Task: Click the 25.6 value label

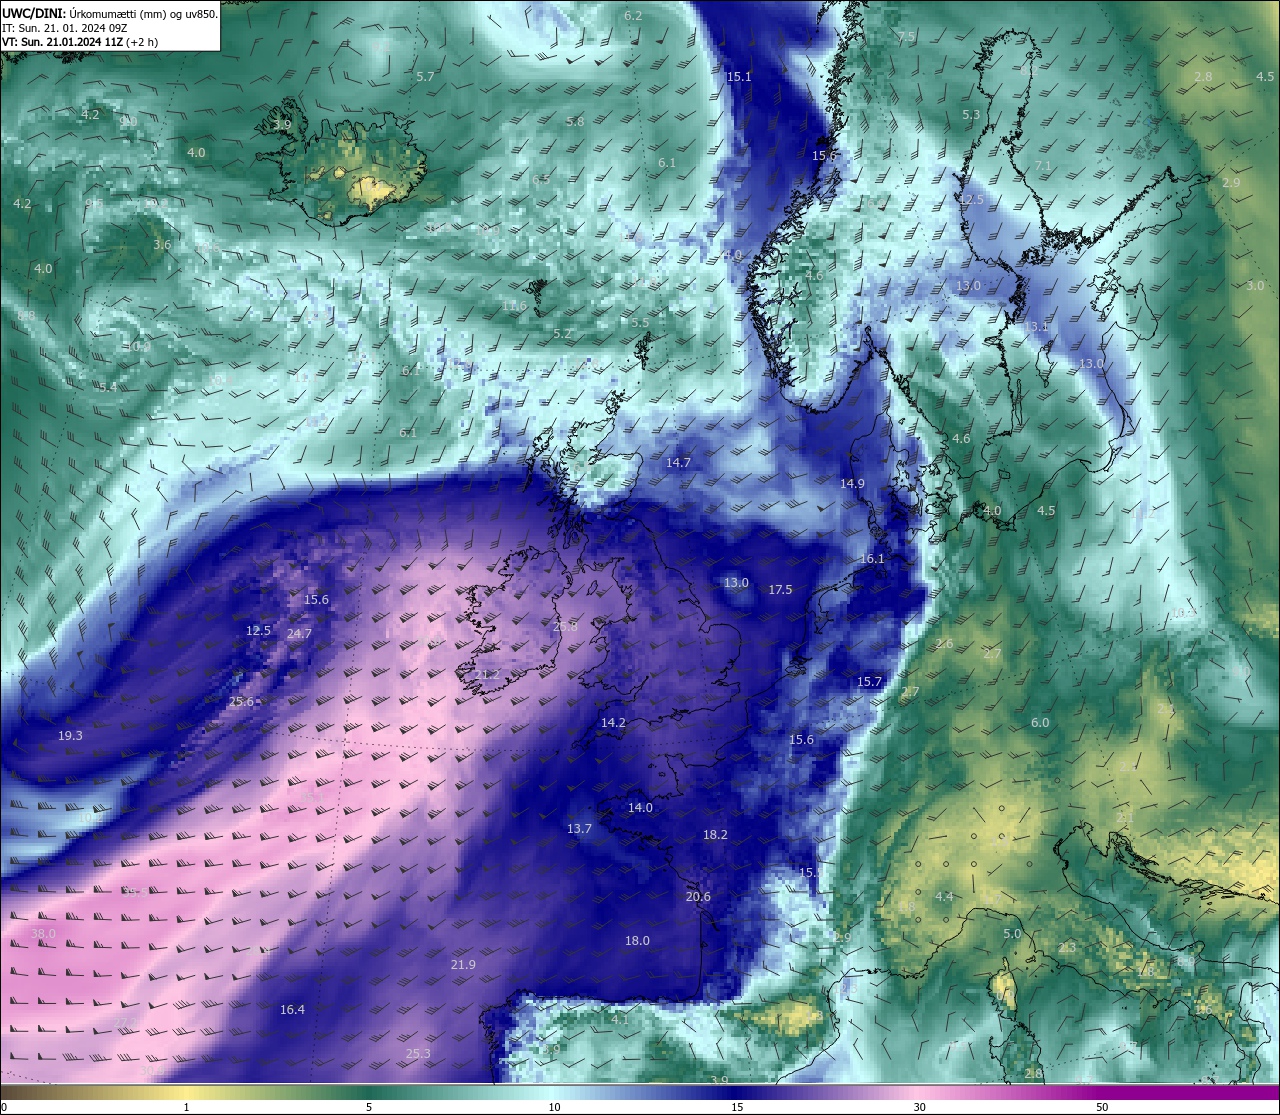Action: tap(241, 702)
